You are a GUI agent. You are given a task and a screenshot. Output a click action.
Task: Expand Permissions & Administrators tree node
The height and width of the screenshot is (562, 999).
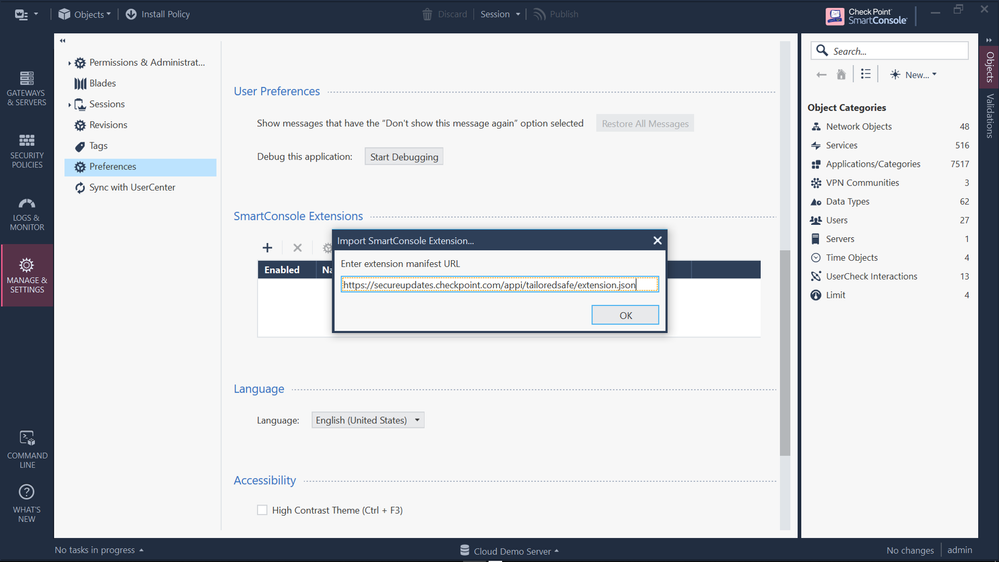(69, 63)
